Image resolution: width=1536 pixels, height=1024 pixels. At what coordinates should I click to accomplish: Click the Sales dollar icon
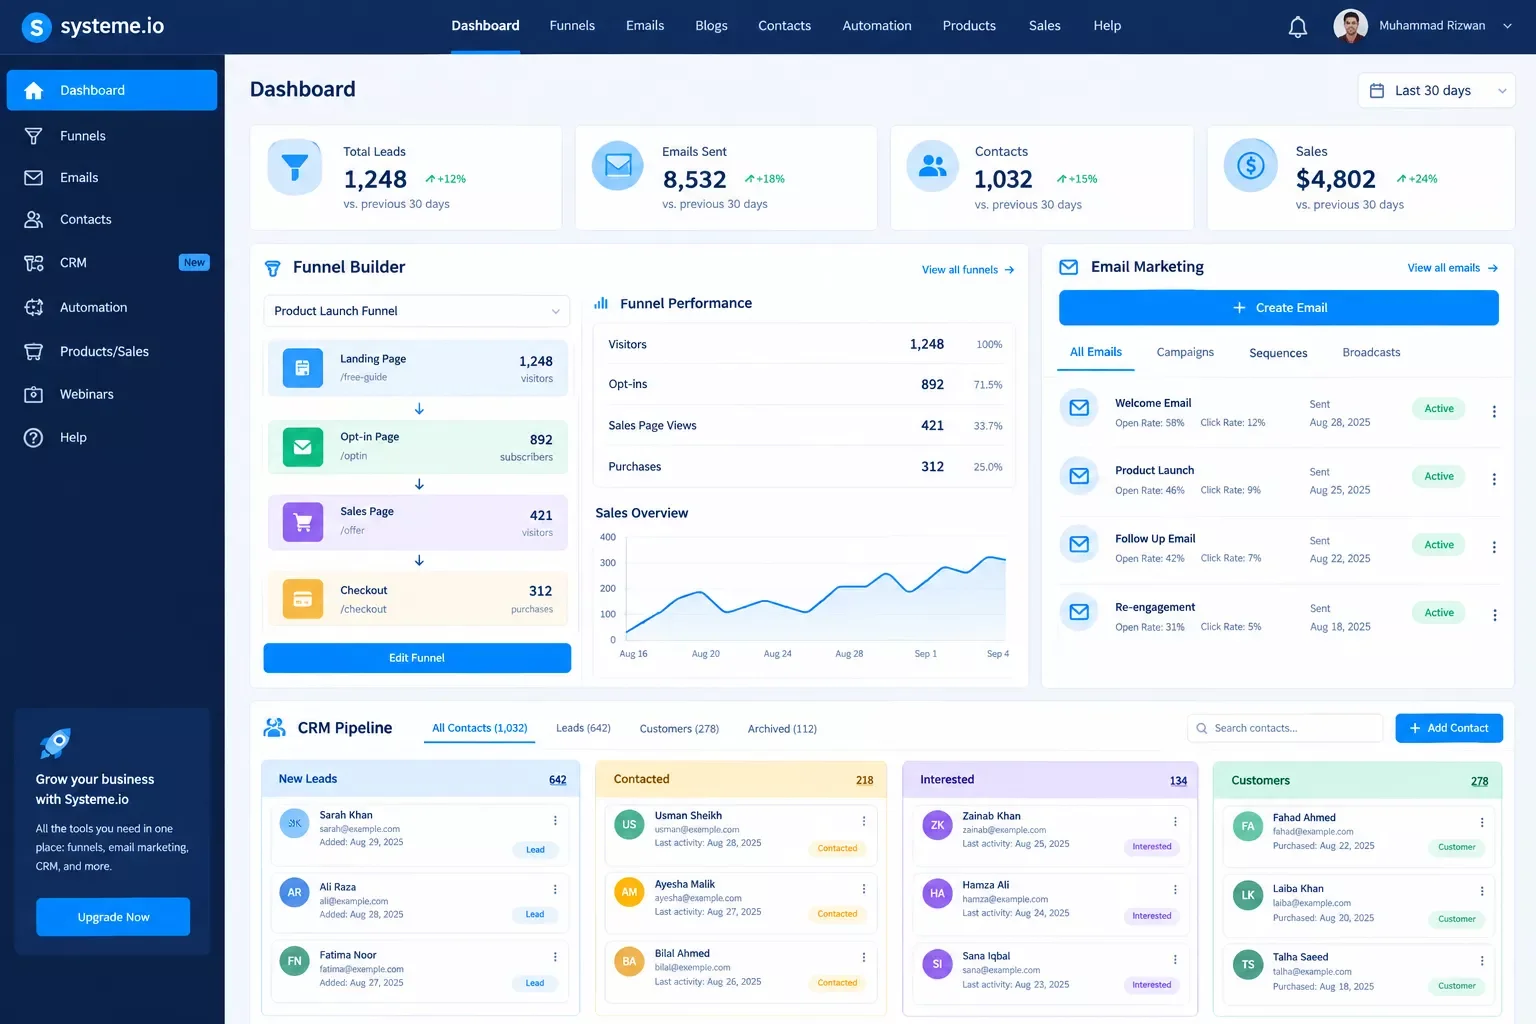coord(1251,166)
